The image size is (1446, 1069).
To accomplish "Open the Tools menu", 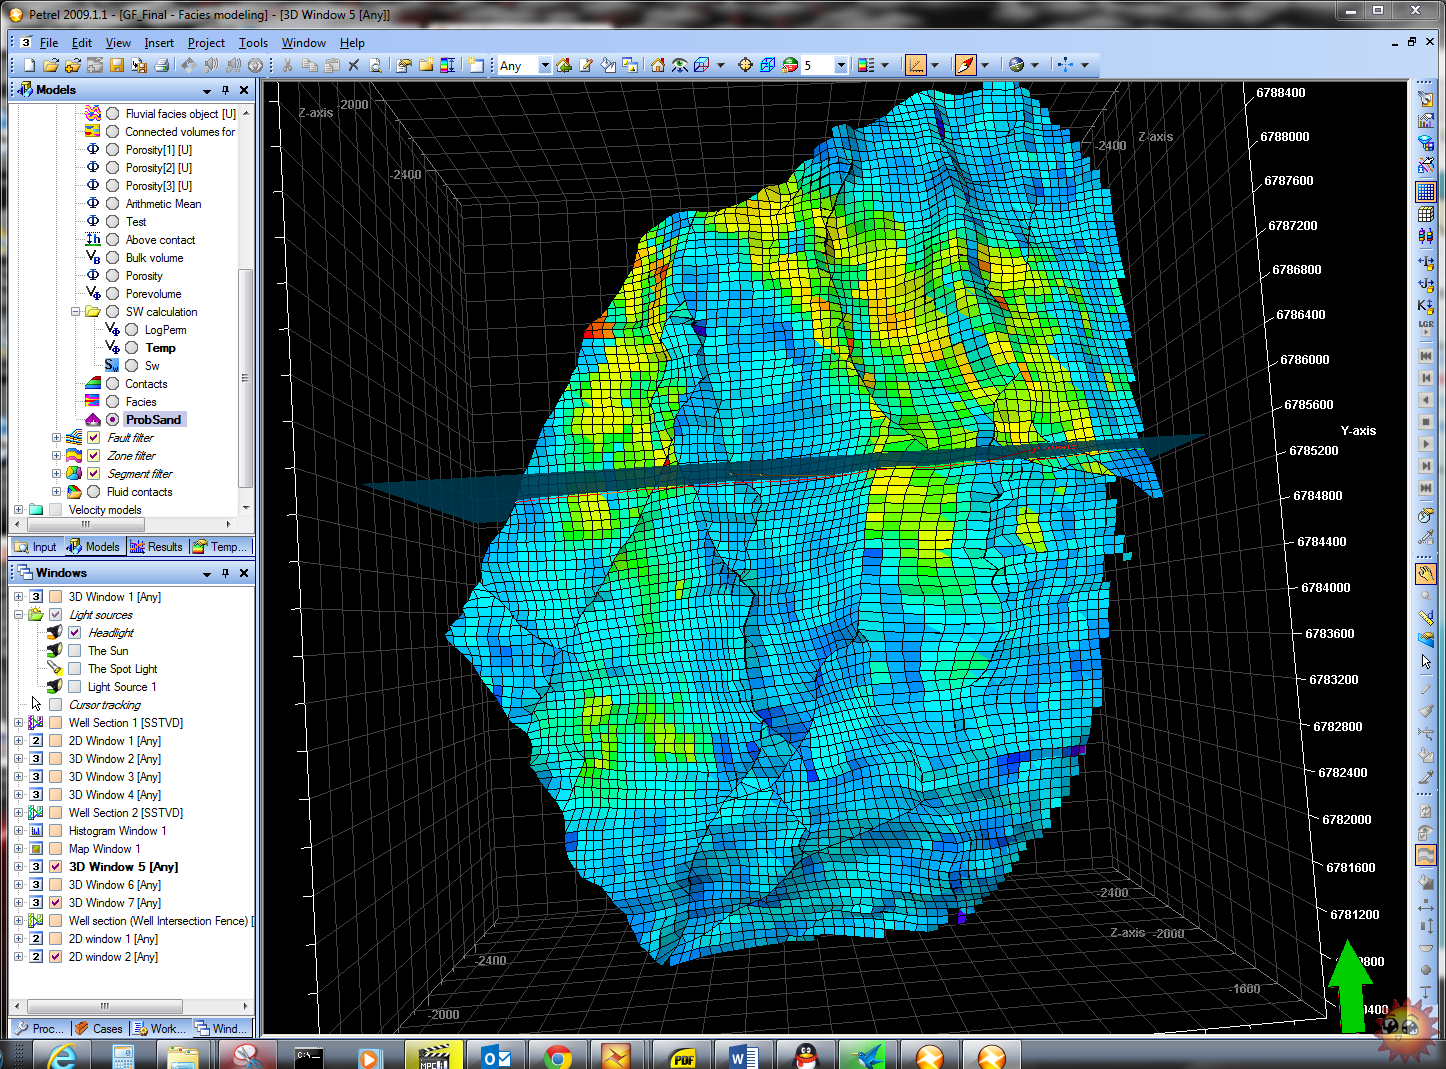I will [253, 43].
